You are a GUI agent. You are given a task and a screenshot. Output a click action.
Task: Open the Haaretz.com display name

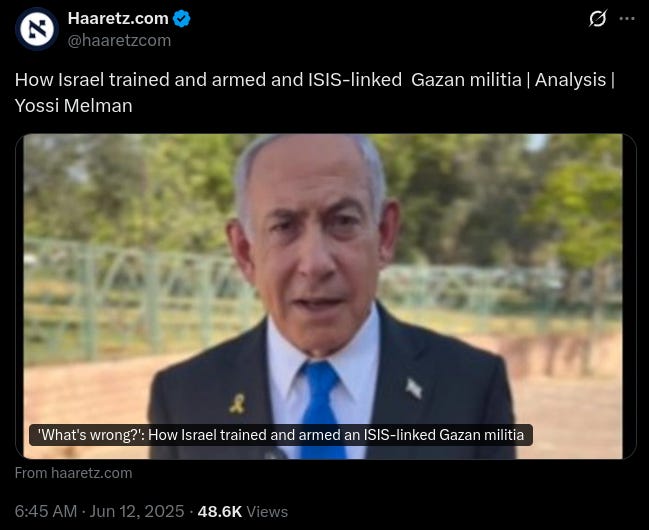coord(118,18)
